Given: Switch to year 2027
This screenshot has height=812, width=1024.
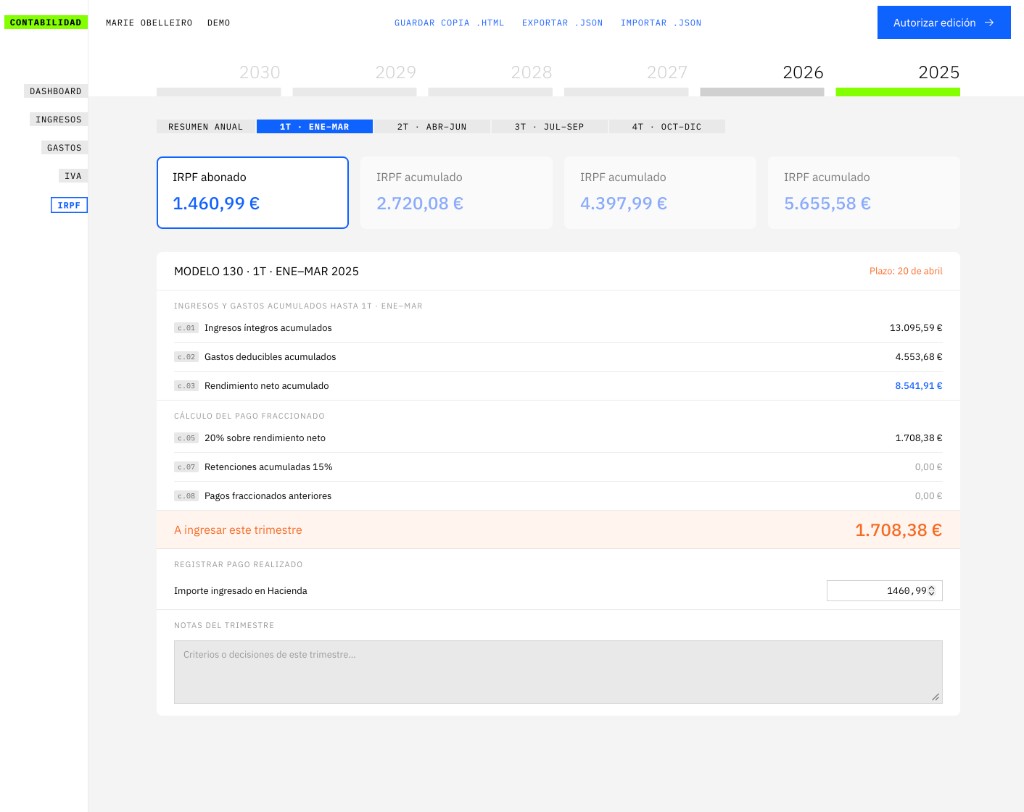Looking at the screenshot, I should click(x=626, y=79).
